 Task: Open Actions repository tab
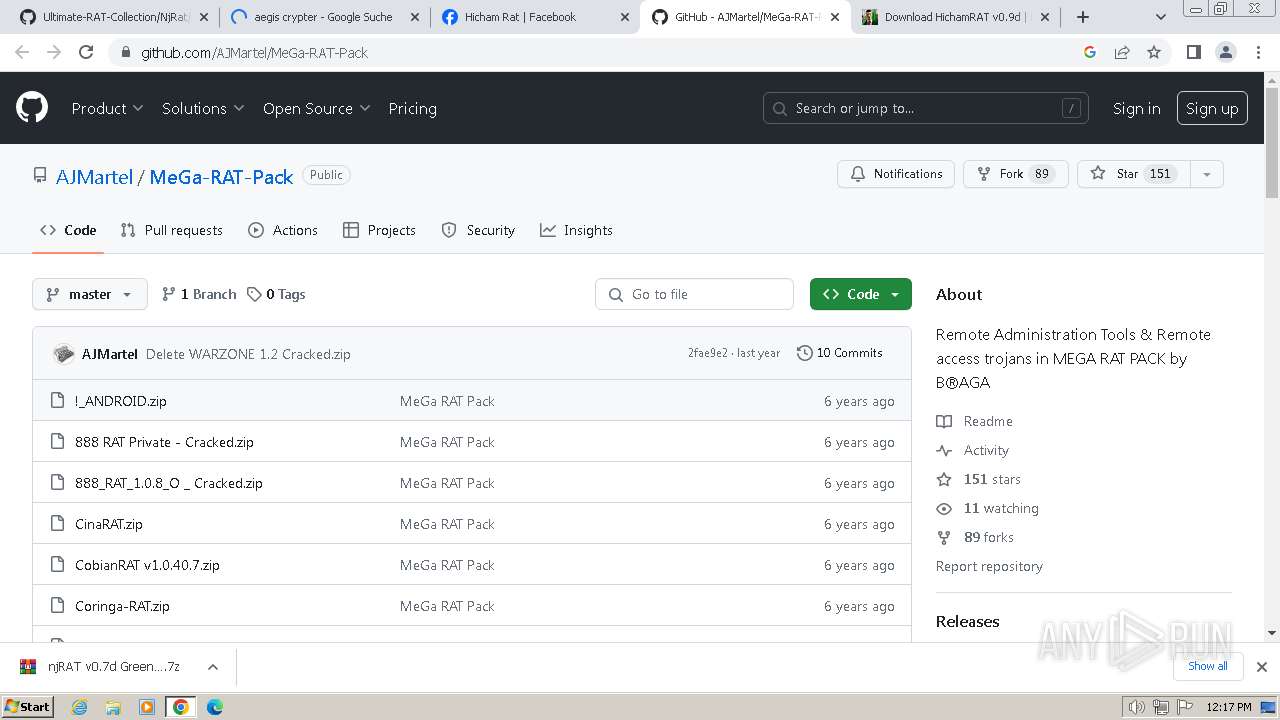pyautogui.click(x=283, y=230)
